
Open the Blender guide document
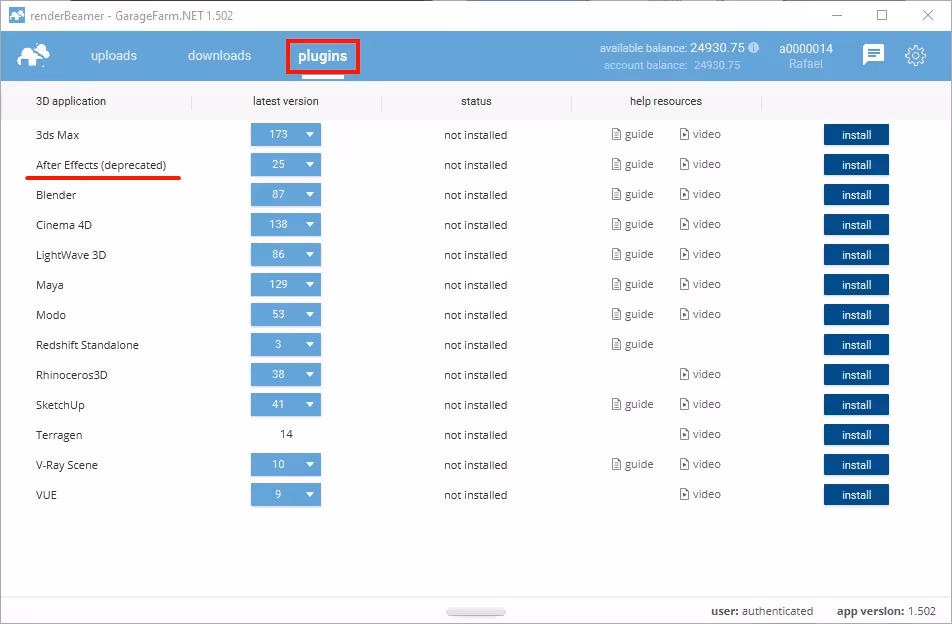pos(632,194)
